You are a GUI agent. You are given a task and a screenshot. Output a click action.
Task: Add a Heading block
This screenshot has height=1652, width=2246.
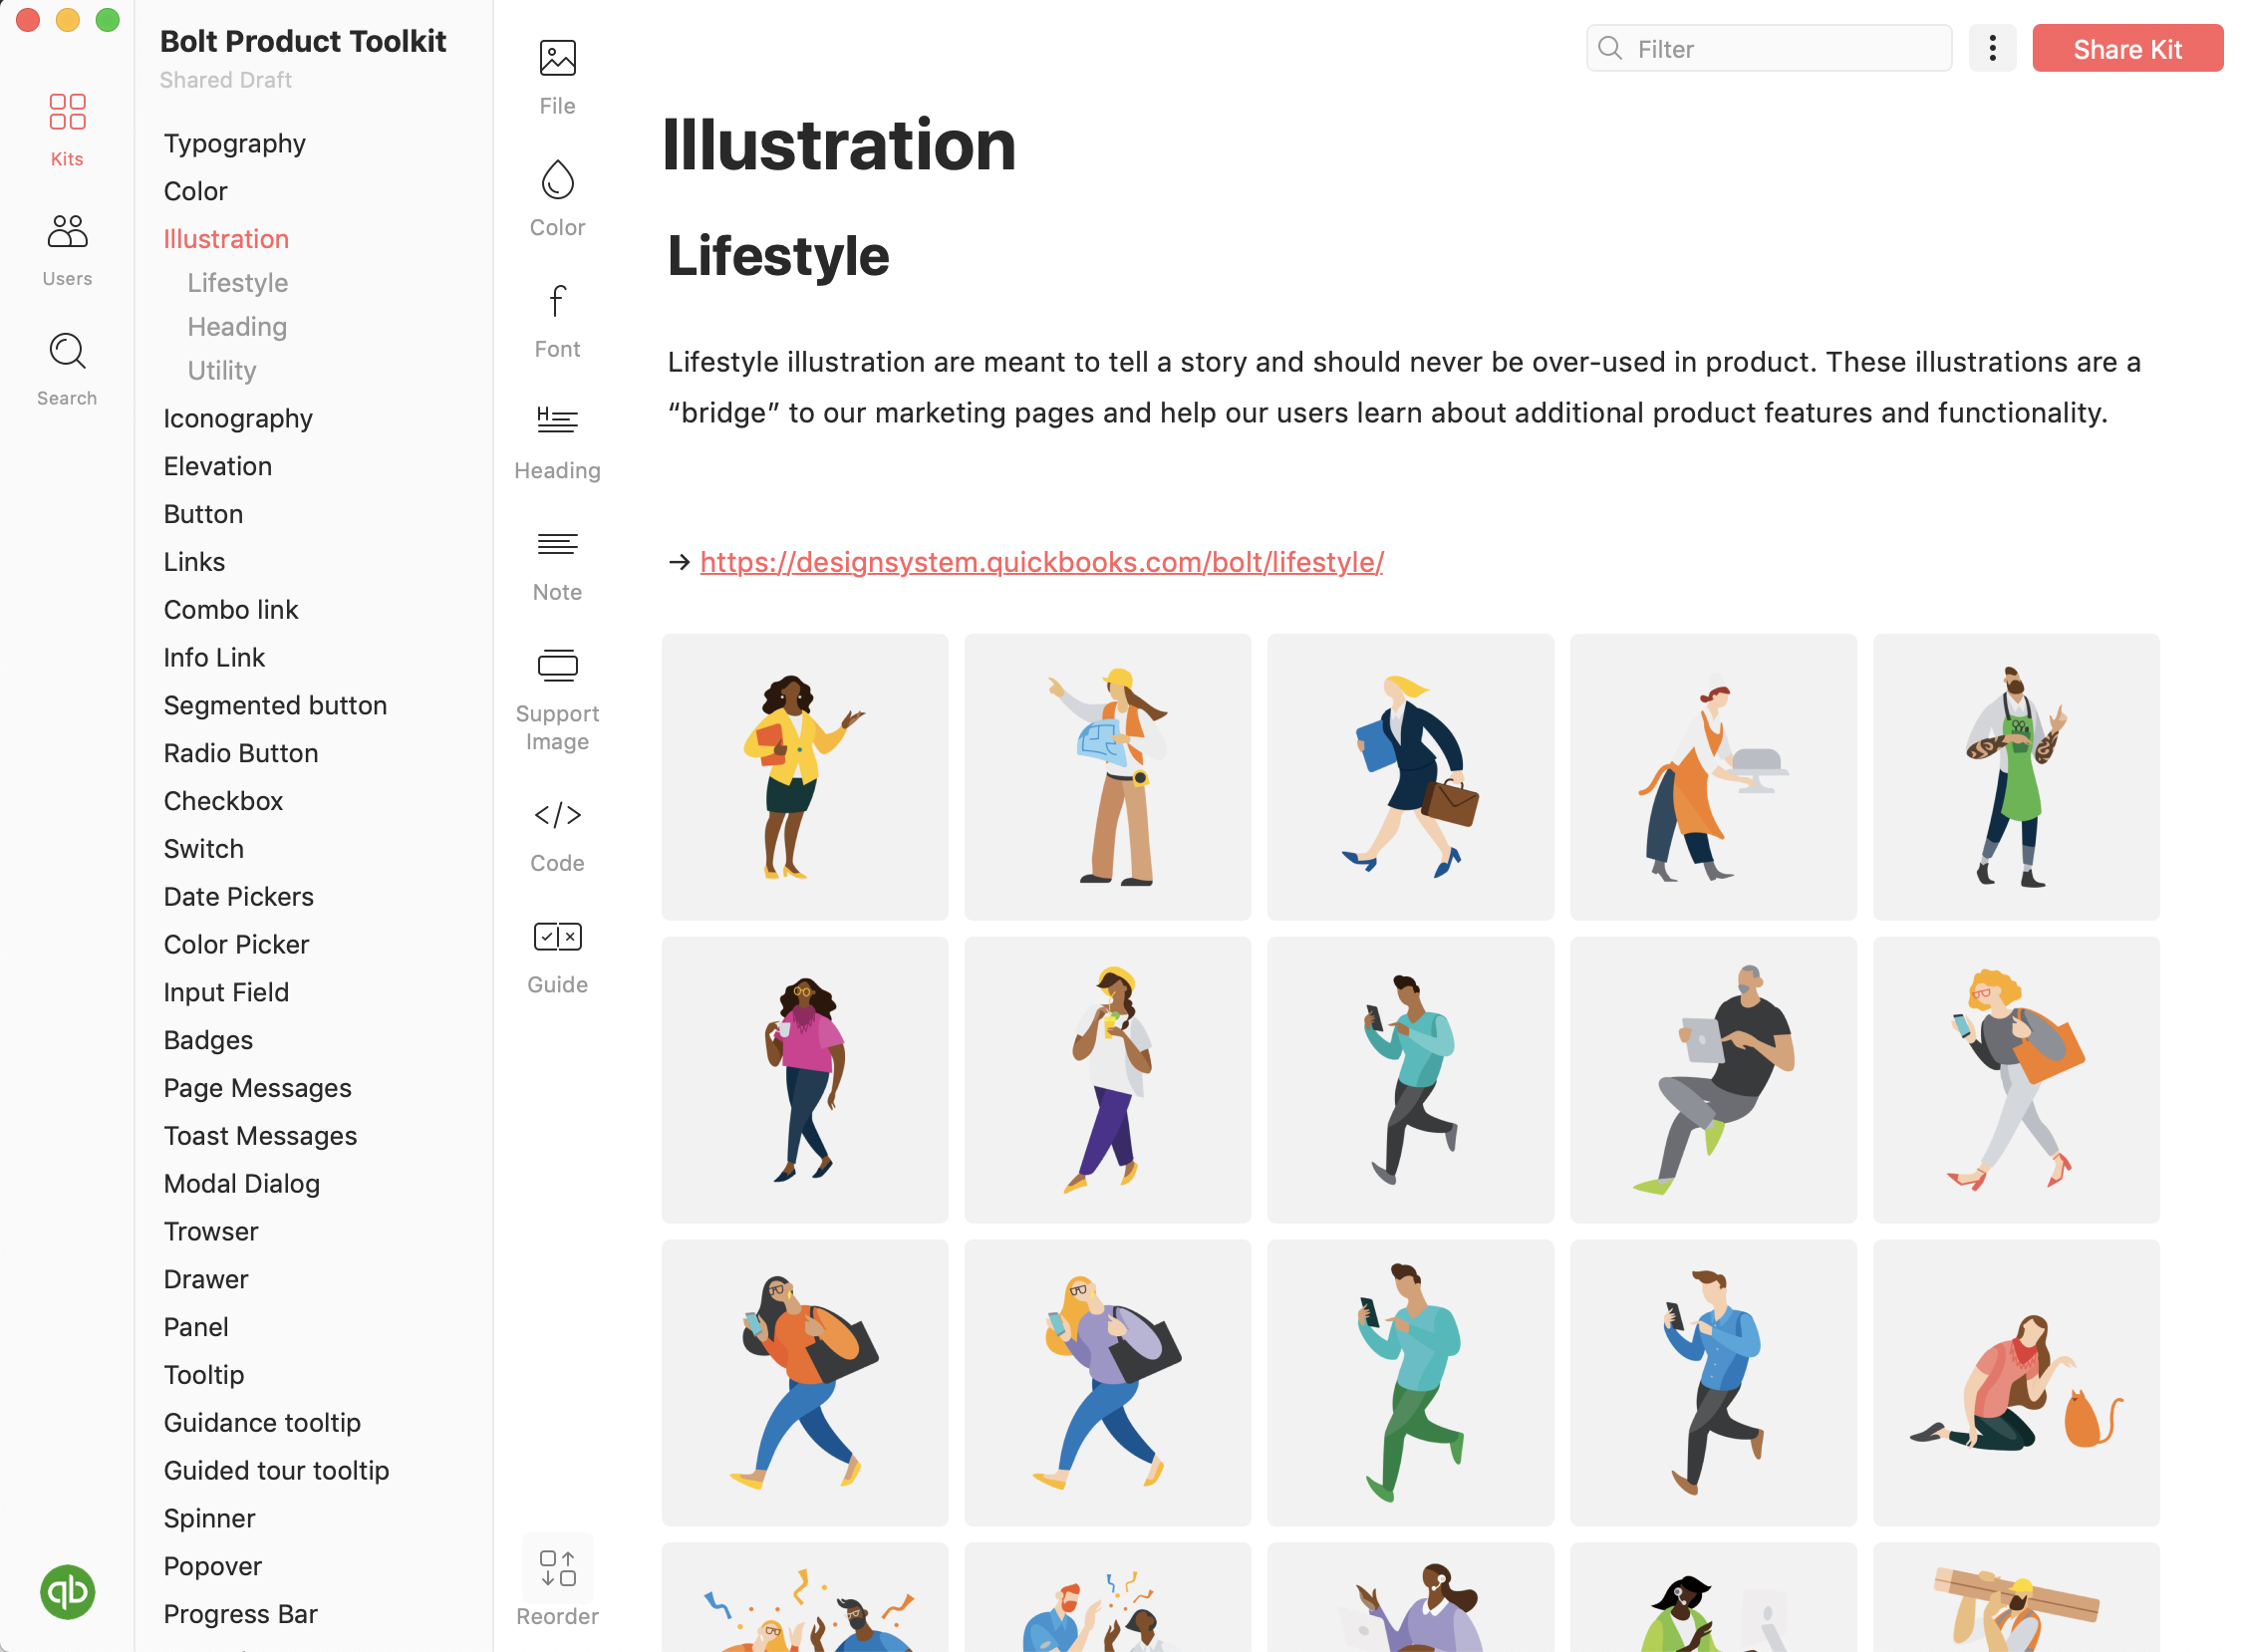click(557, 442)
